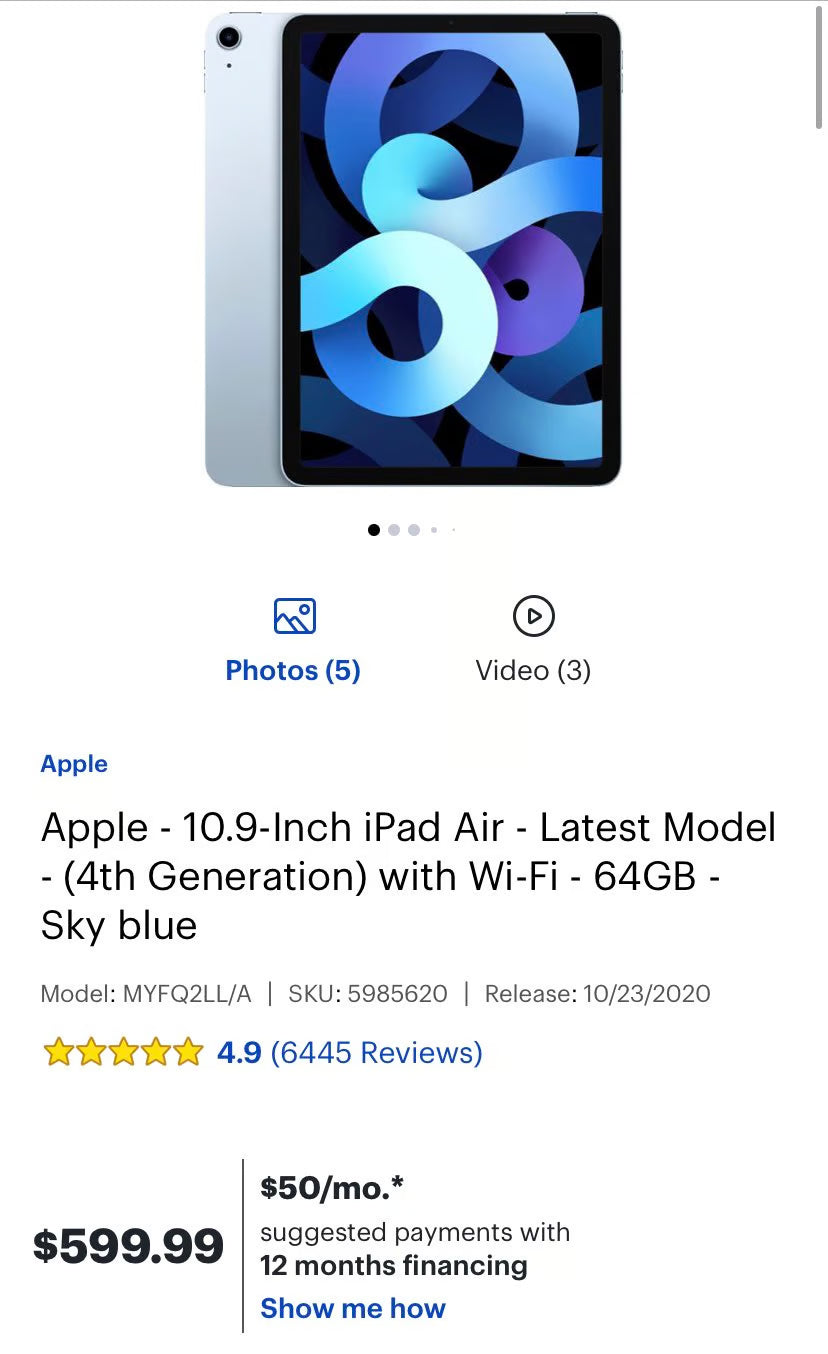Click the third rating star icon

pyautogui.click(x=122, y=1053)
